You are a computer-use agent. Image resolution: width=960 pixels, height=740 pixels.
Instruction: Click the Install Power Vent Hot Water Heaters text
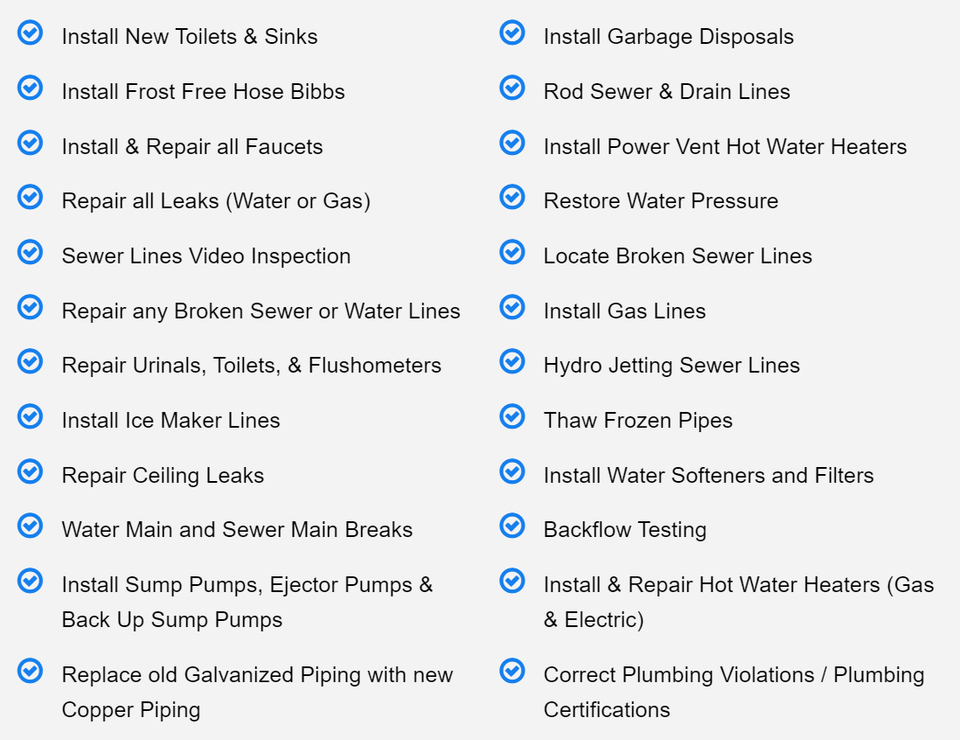click(725, 147)
